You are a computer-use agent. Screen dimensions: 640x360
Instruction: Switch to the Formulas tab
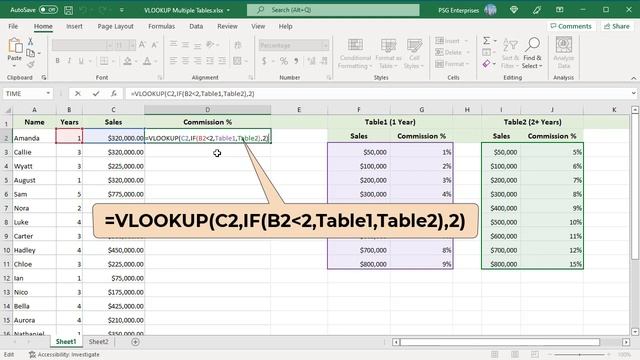click(161, 26)
